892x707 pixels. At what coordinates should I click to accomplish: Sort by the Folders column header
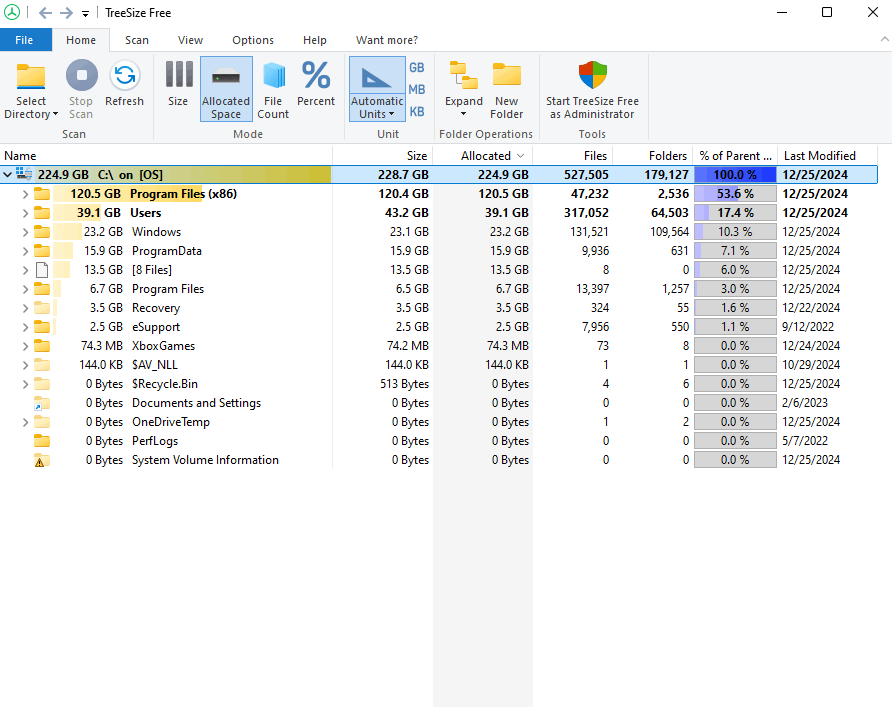(653, 156)
